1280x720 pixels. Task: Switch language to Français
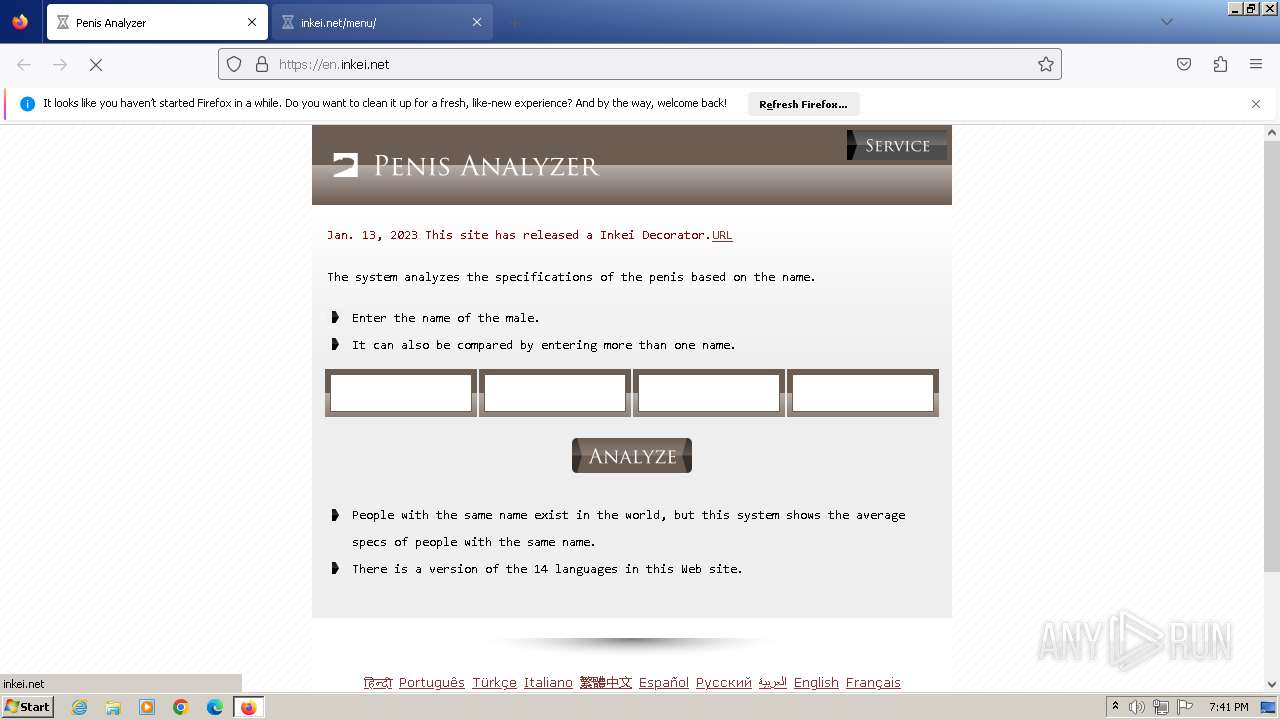click(x=873, y=683)
